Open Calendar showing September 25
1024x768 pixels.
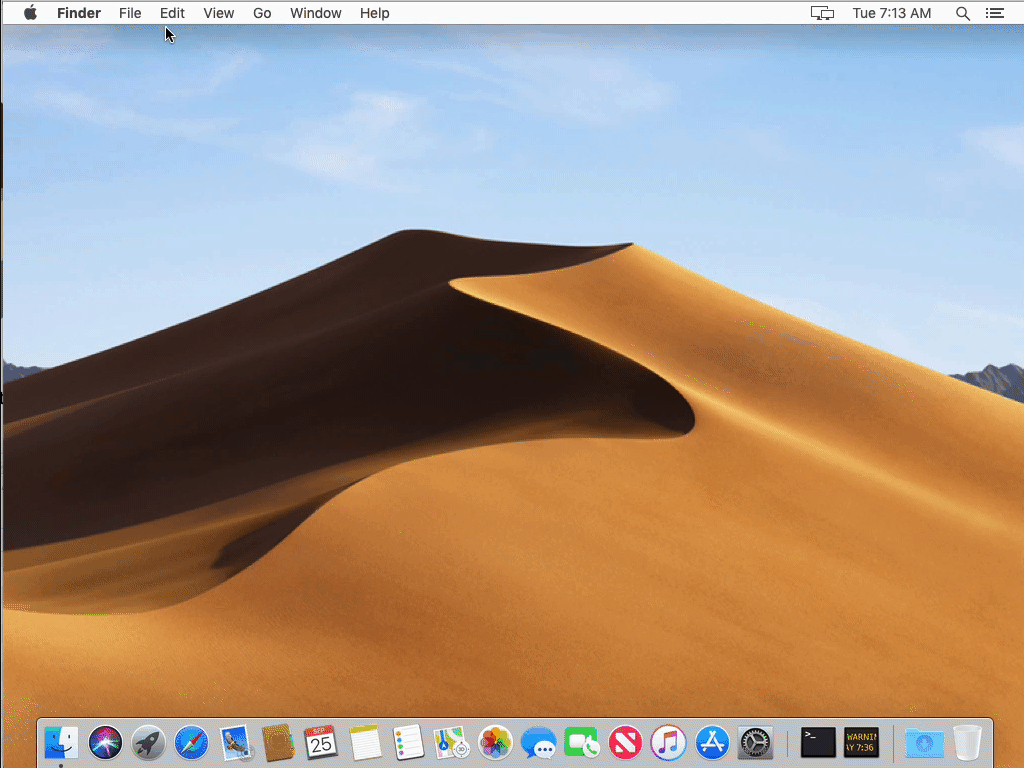click(320, 743)
